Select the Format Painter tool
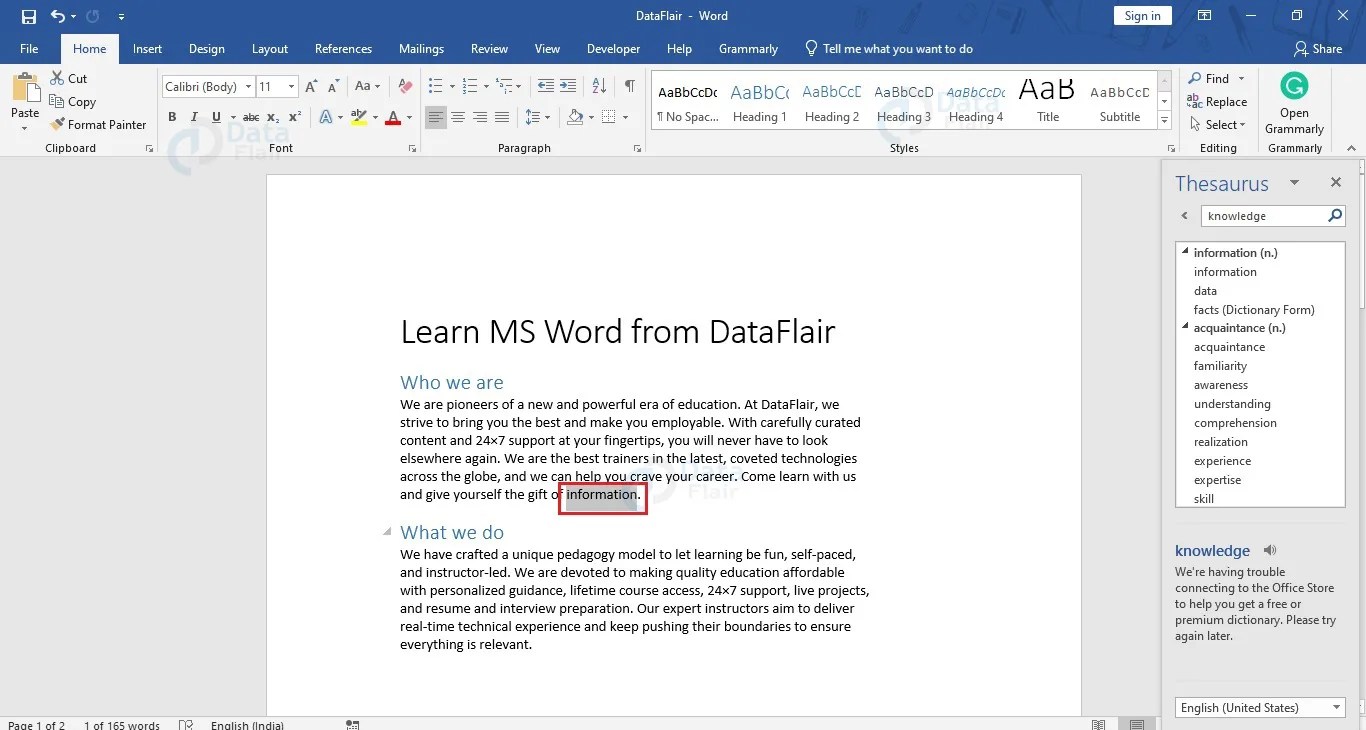1366x730 pixels. [98, 124]
